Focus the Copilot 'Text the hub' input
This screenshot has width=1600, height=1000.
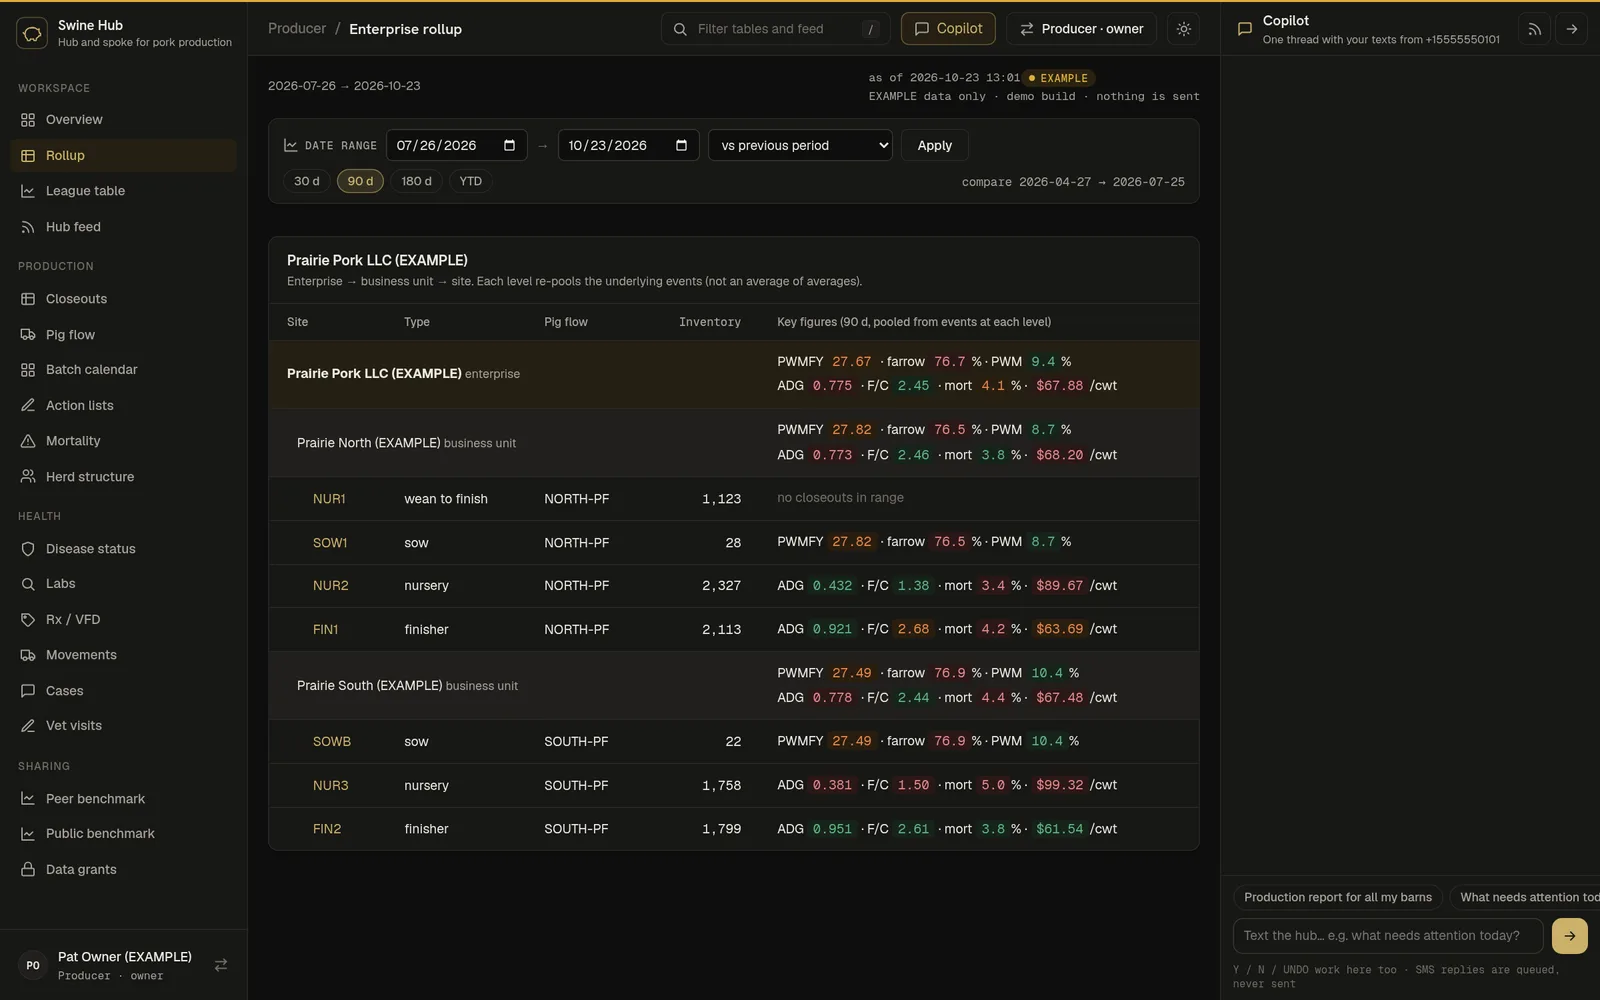pos(1388,936)
